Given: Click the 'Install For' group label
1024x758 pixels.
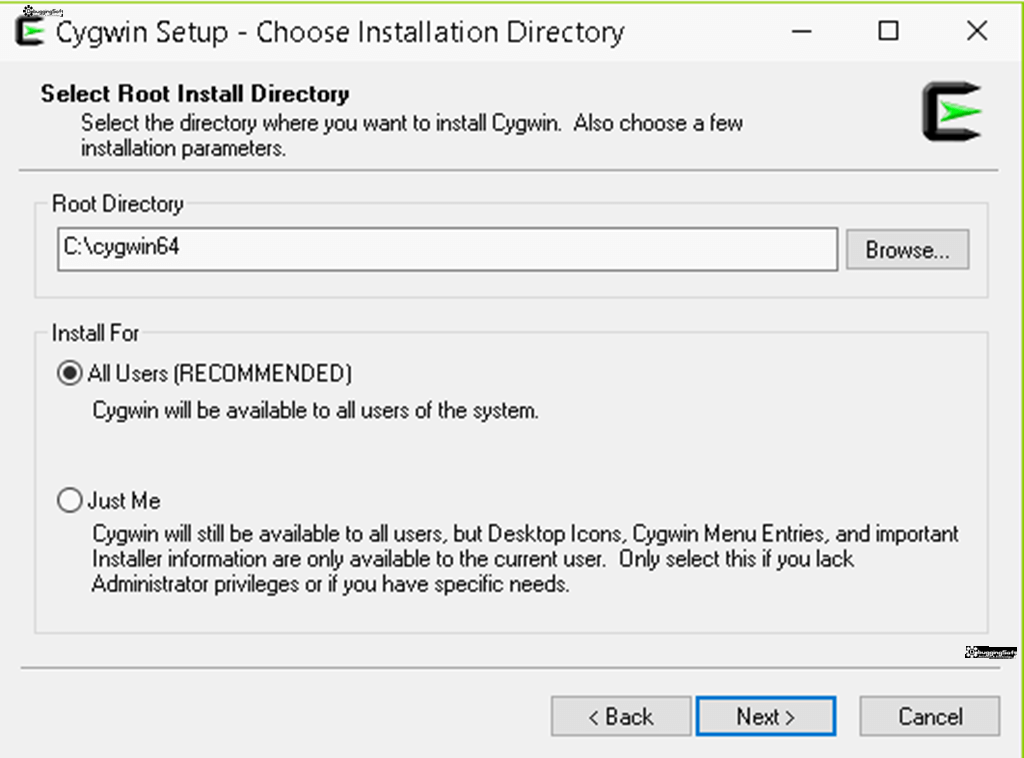Looking at the screenshot, I should 95,333.
